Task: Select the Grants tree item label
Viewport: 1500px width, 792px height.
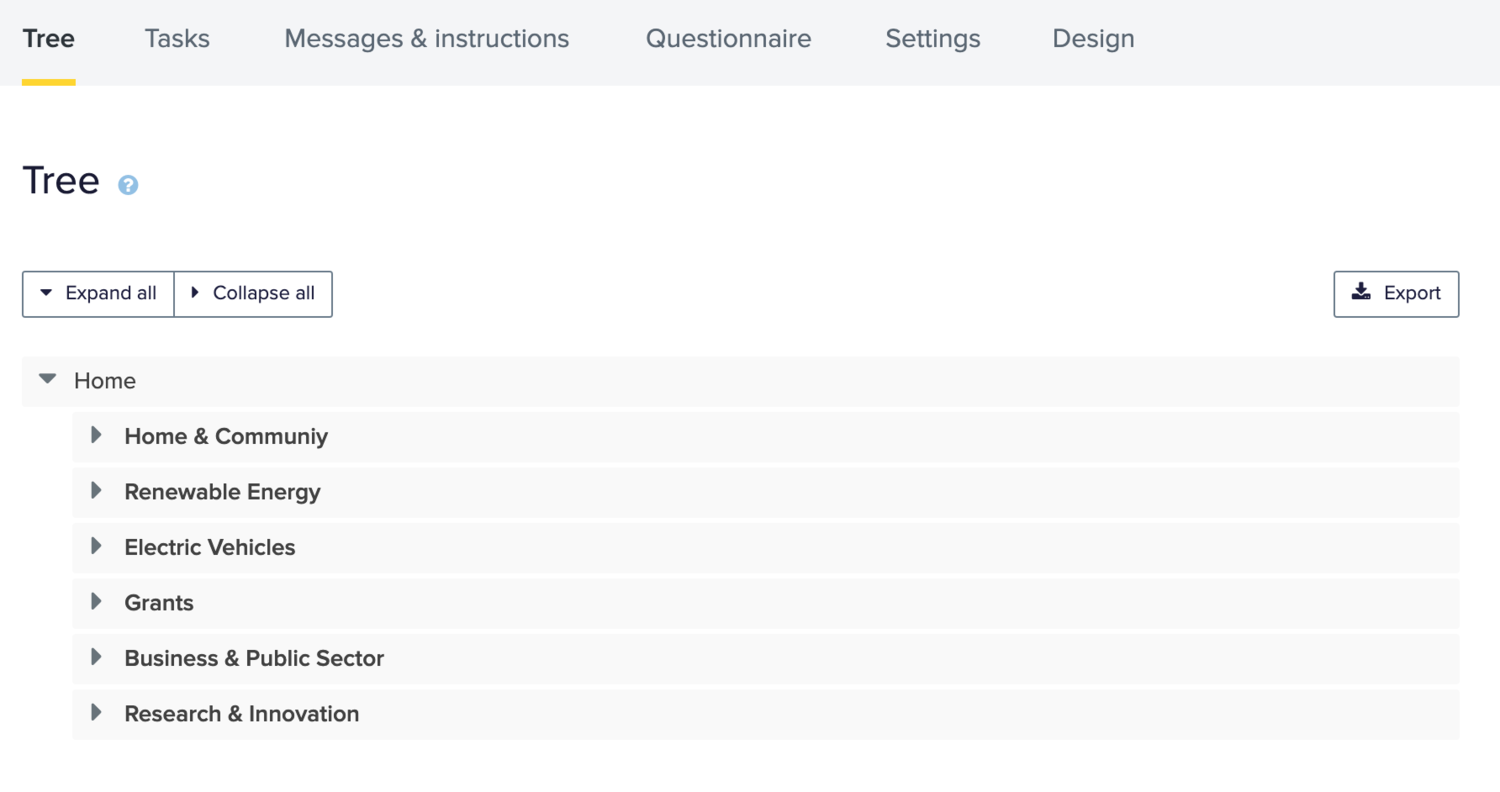Action: tap(159, 603)
